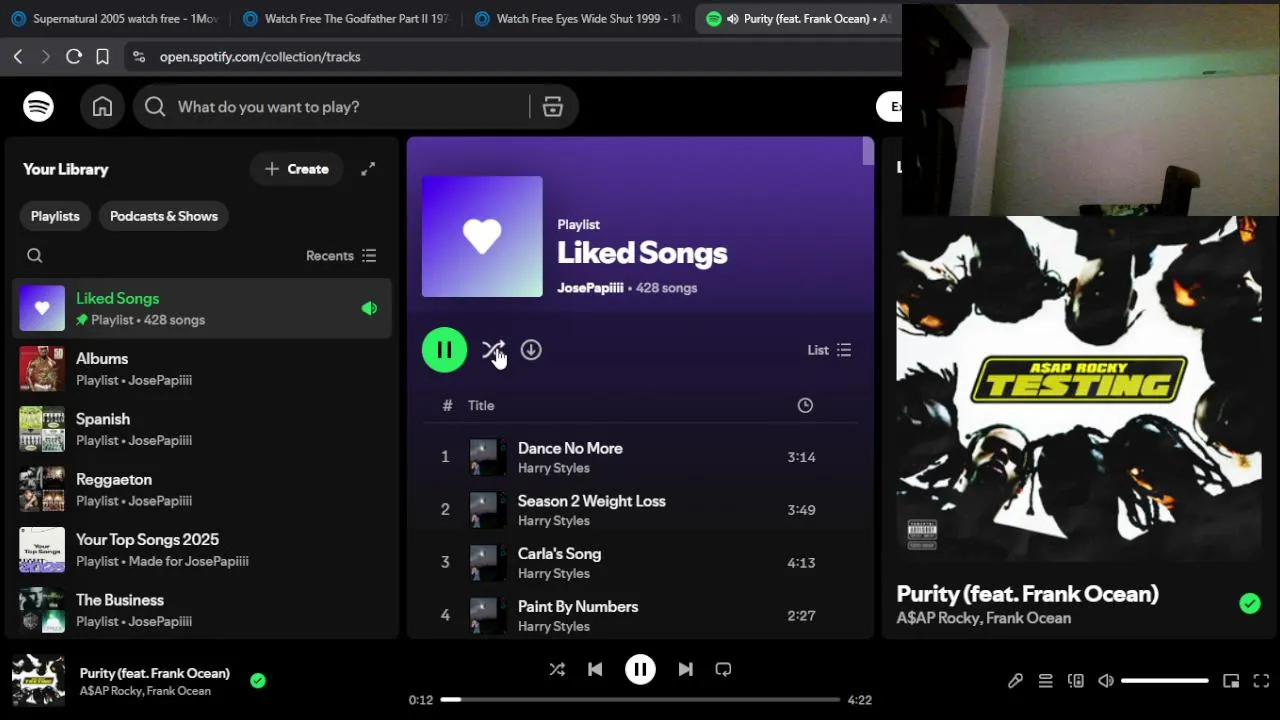Open Purity song title in the bottom player bar

pyautogui.click(x=155, y=673)
